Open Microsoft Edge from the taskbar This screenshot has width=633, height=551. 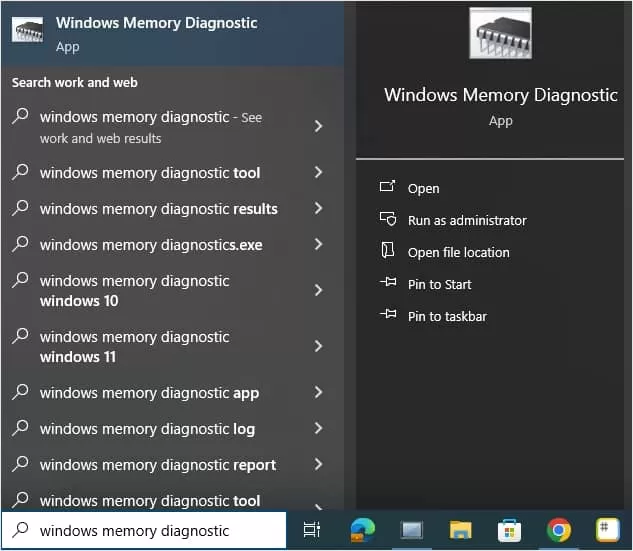[x=363, y=530]
